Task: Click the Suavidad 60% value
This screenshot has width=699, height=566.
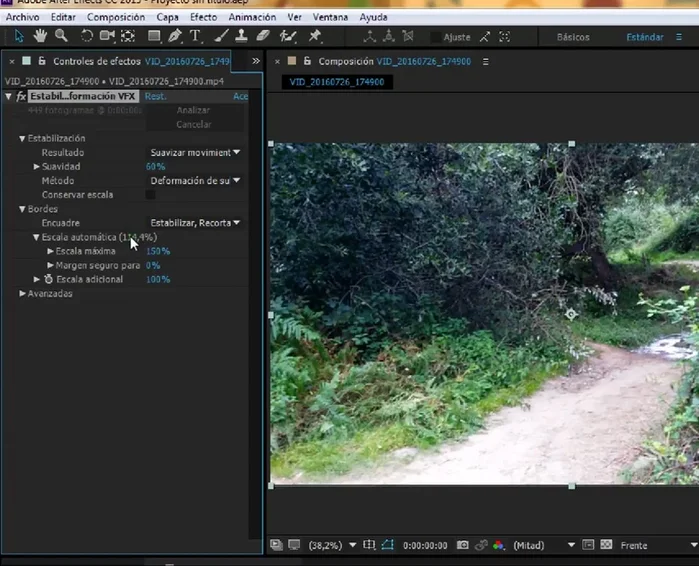Action: pyautogui.click(x=155, y=167)
